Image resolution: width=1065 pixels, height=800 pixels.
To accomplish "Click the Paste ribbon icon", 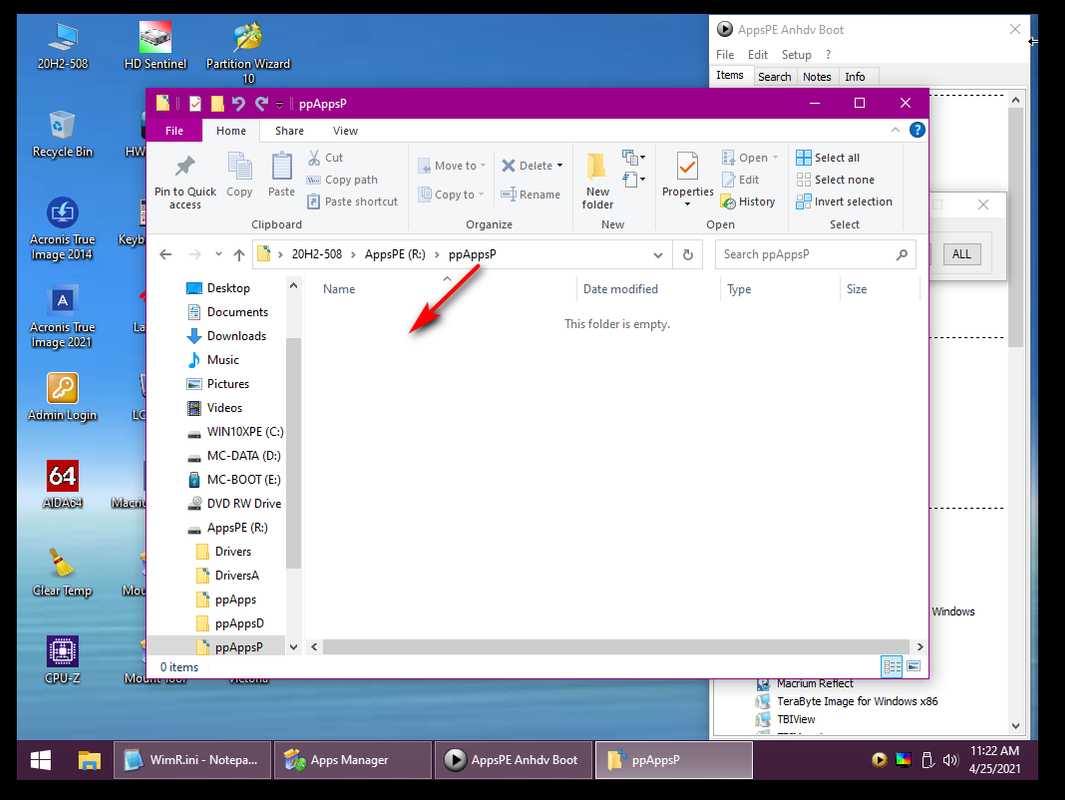I will 281,175.
